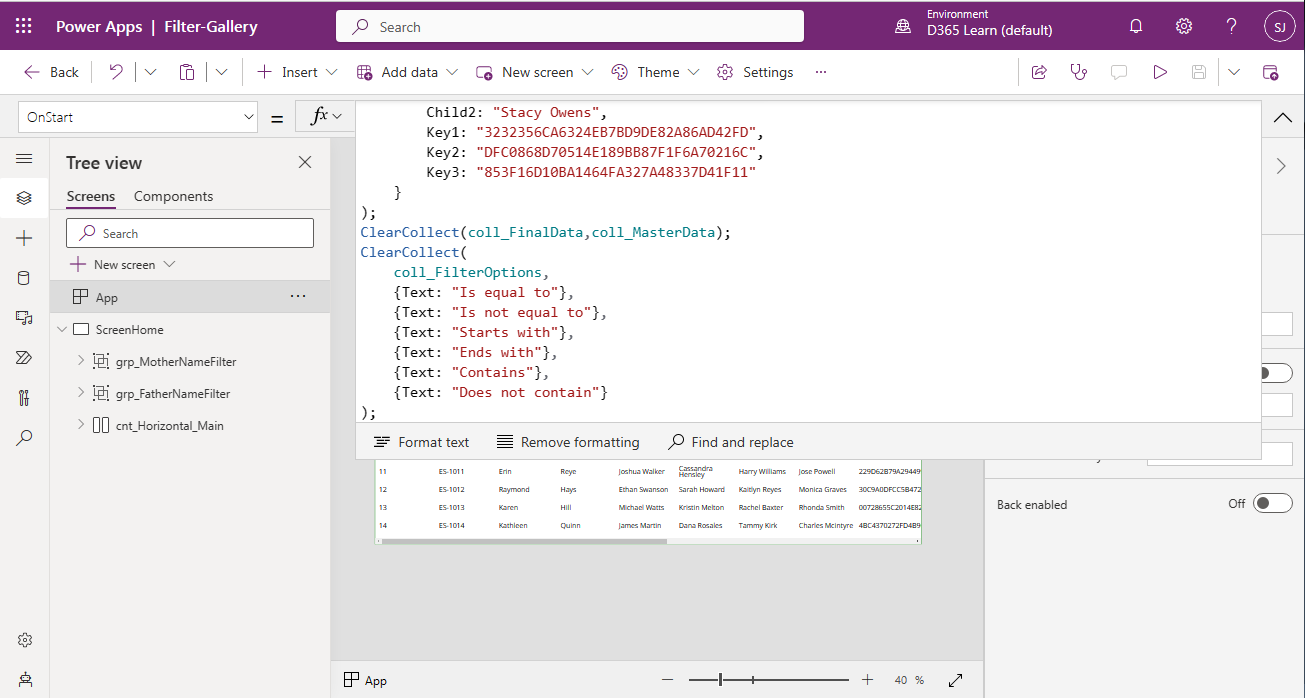Collapse the formula bar chevron
1305x698 pixels.
click(x=1283, y=117)
